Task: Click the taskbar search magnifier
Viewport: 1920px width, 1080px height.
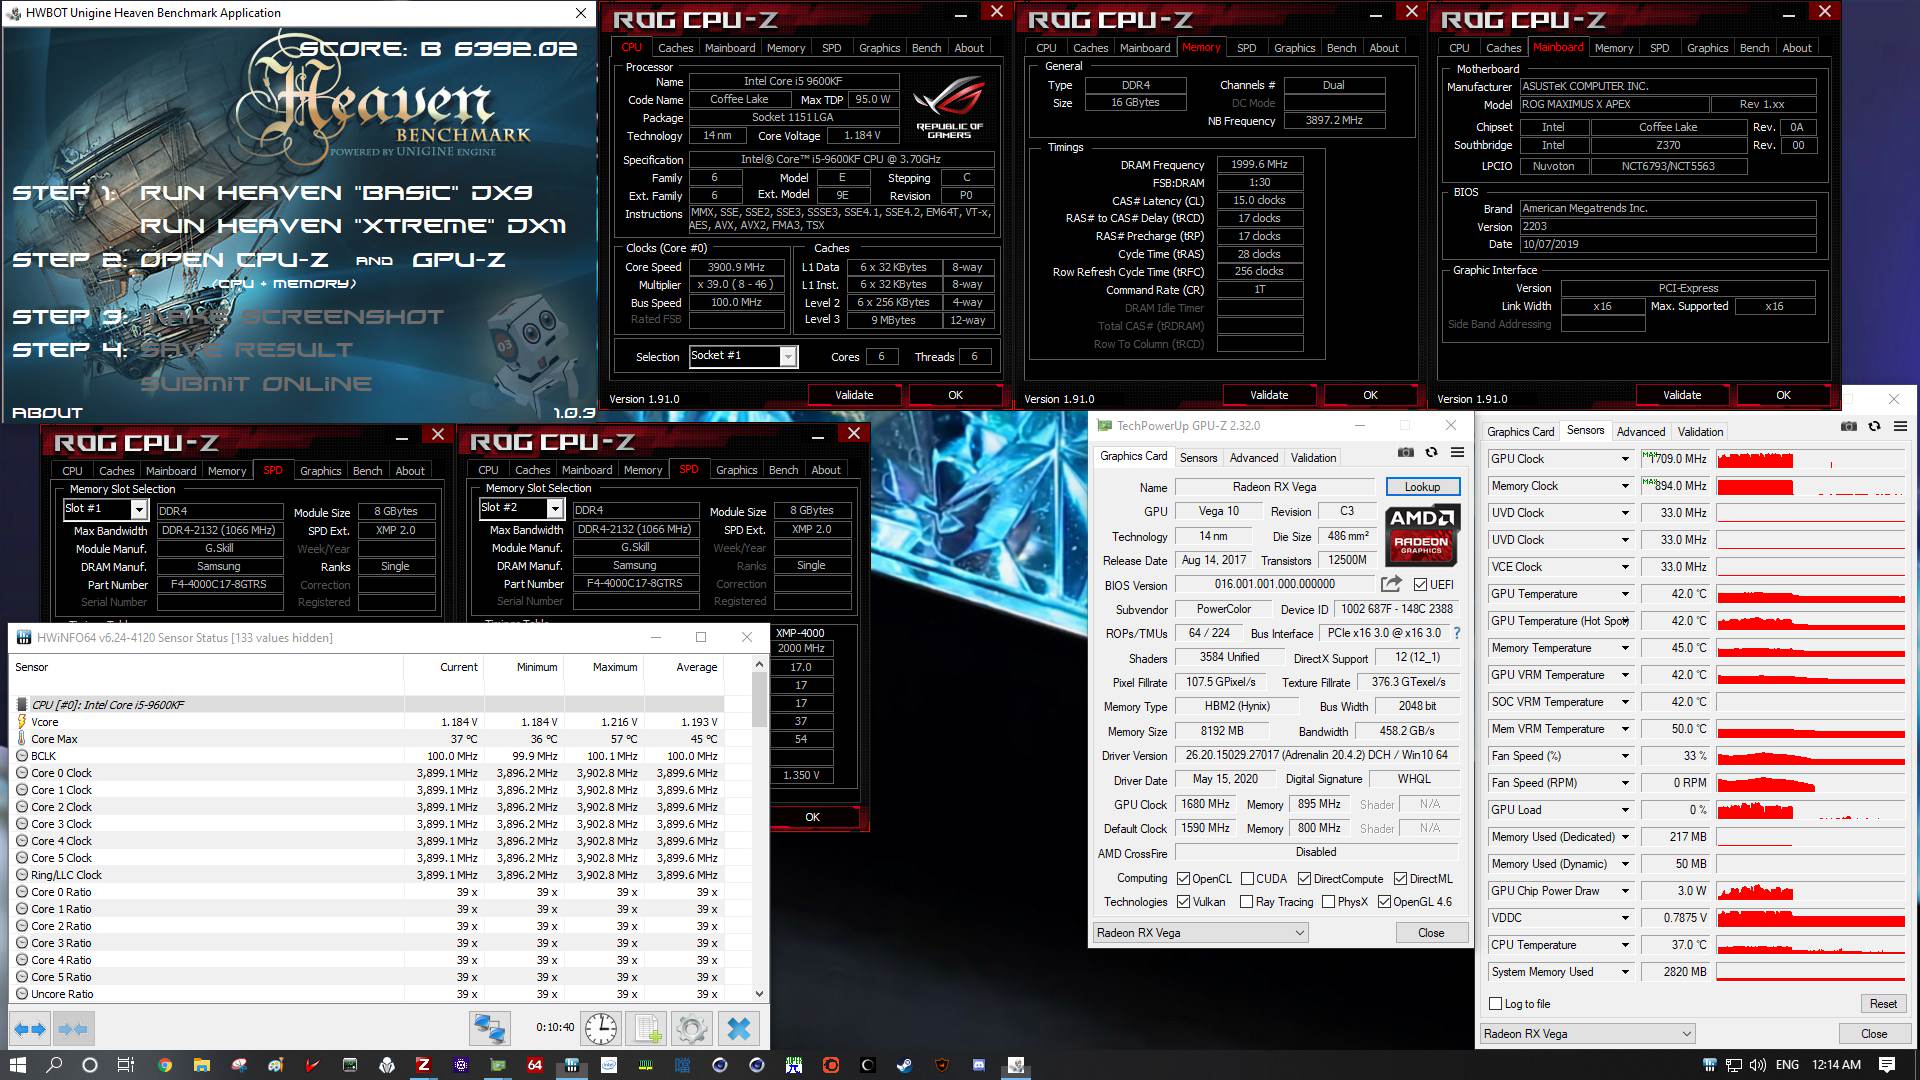Action: click(54, 1065)
